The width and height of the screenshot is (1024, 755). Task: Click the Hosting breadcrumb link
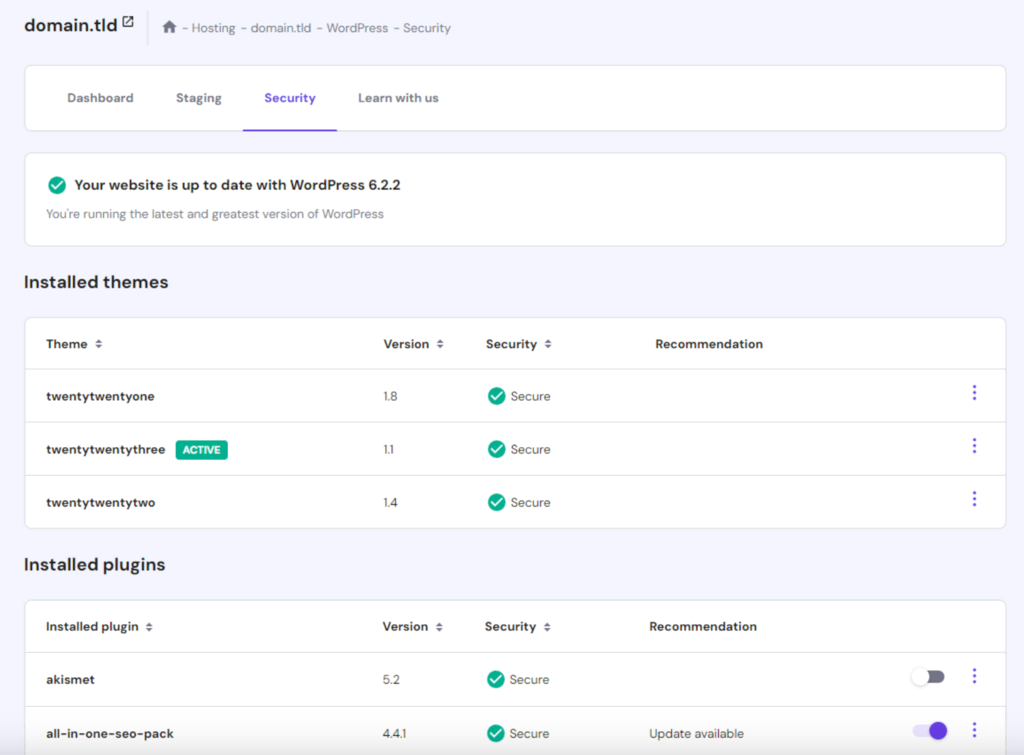213,28
